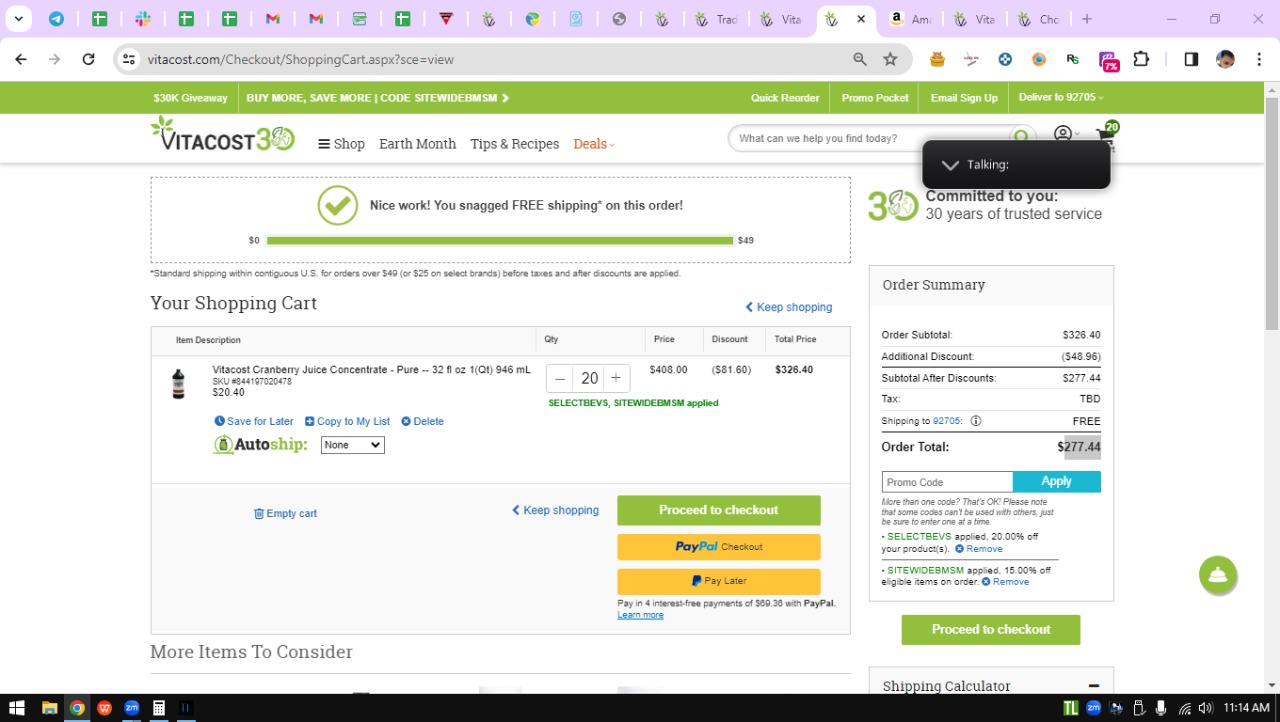This screenshot has height=722, width=1280.
Task: Click Empty cart
Action: click(x=285, y=513)
